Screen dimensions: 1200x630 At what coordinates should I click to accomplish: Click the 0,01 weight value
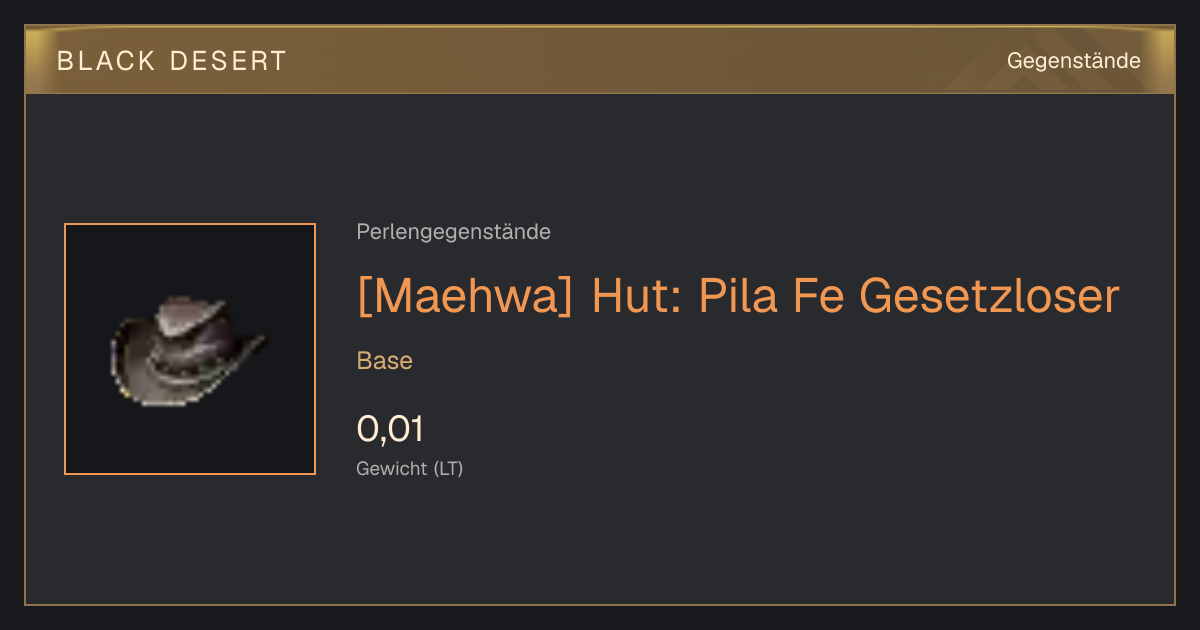point(390,429)
